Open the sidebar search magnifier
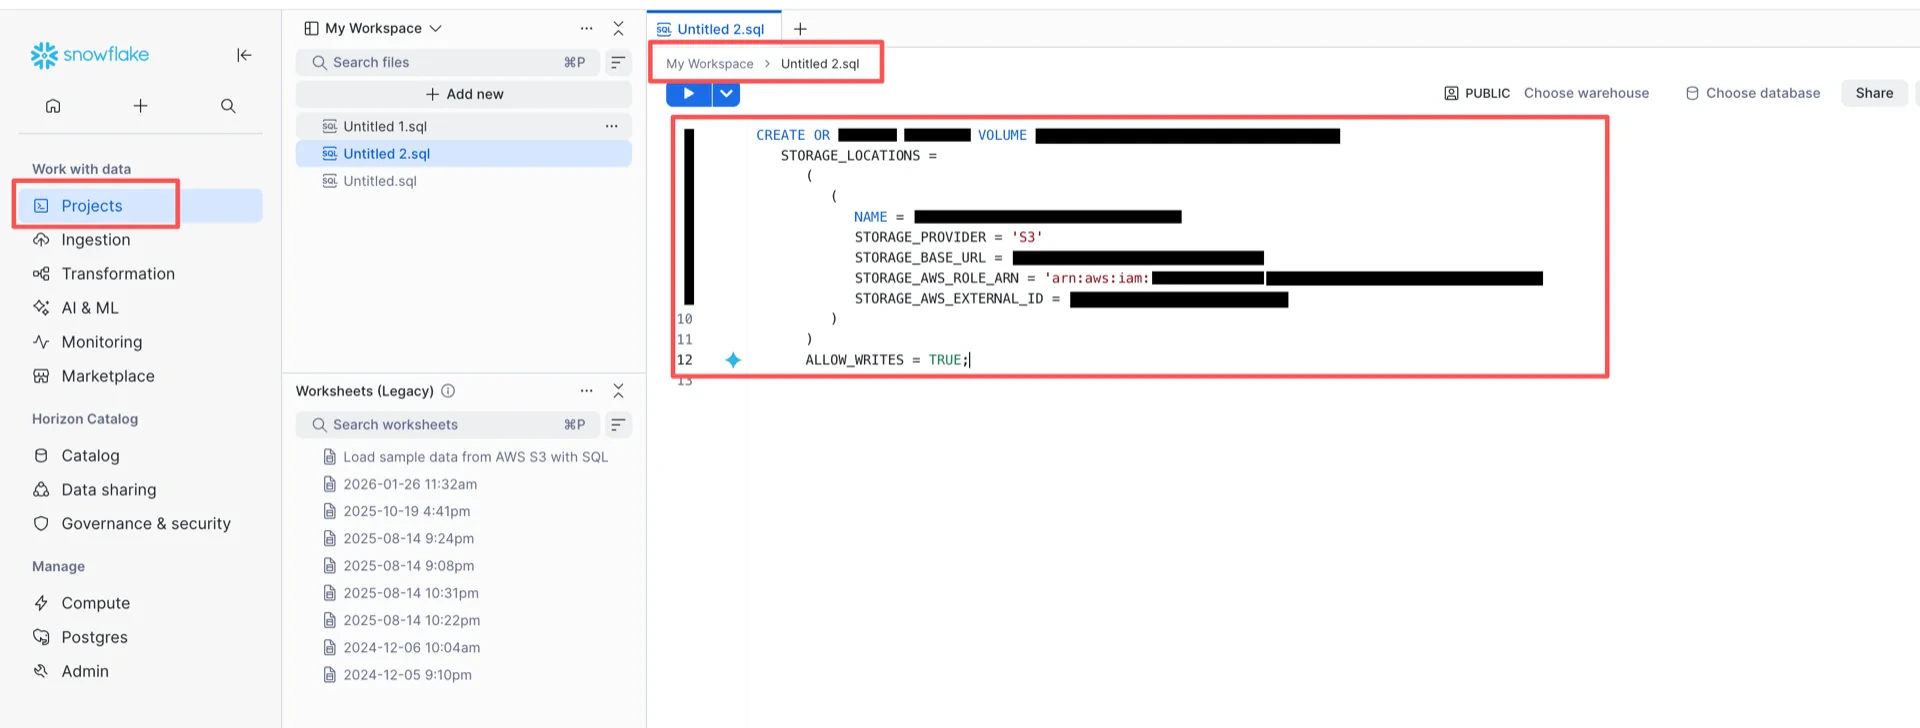 click(228, 106)
